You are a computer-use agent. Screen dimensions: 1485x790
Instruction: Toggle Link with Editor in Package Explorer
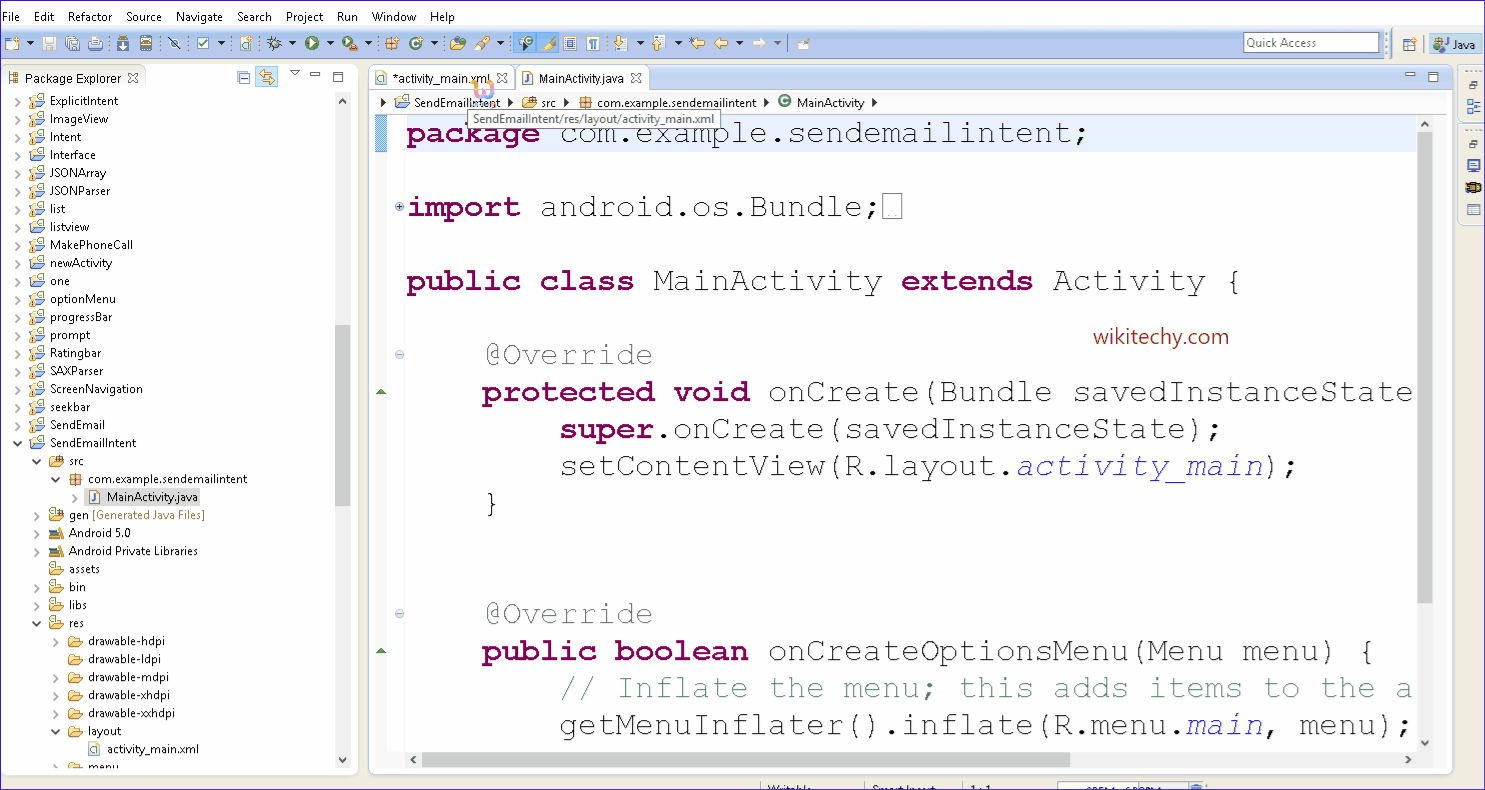266,77
